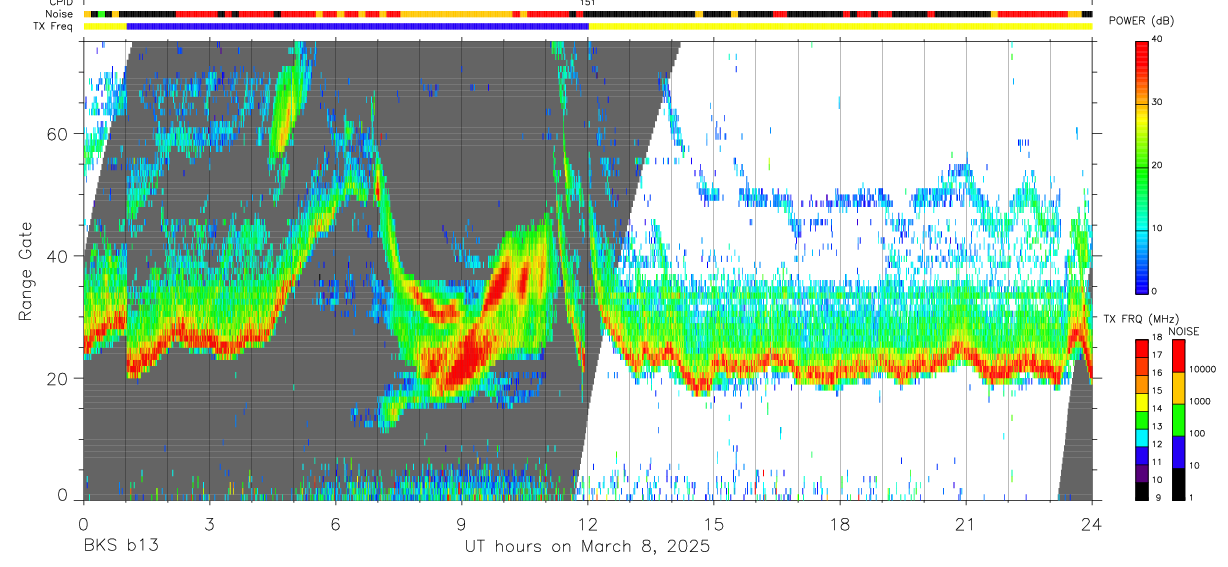Viewport: 1228px width, 567px height.
Task: Click the multicolored Noise strip above plot
Action: coord(588,15)
